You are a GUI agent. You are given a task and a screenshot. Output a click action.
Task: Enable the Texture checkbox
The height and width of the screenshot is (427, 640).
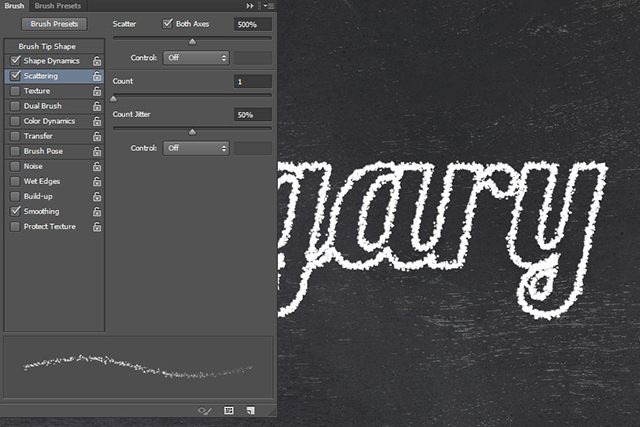(15, 91)
